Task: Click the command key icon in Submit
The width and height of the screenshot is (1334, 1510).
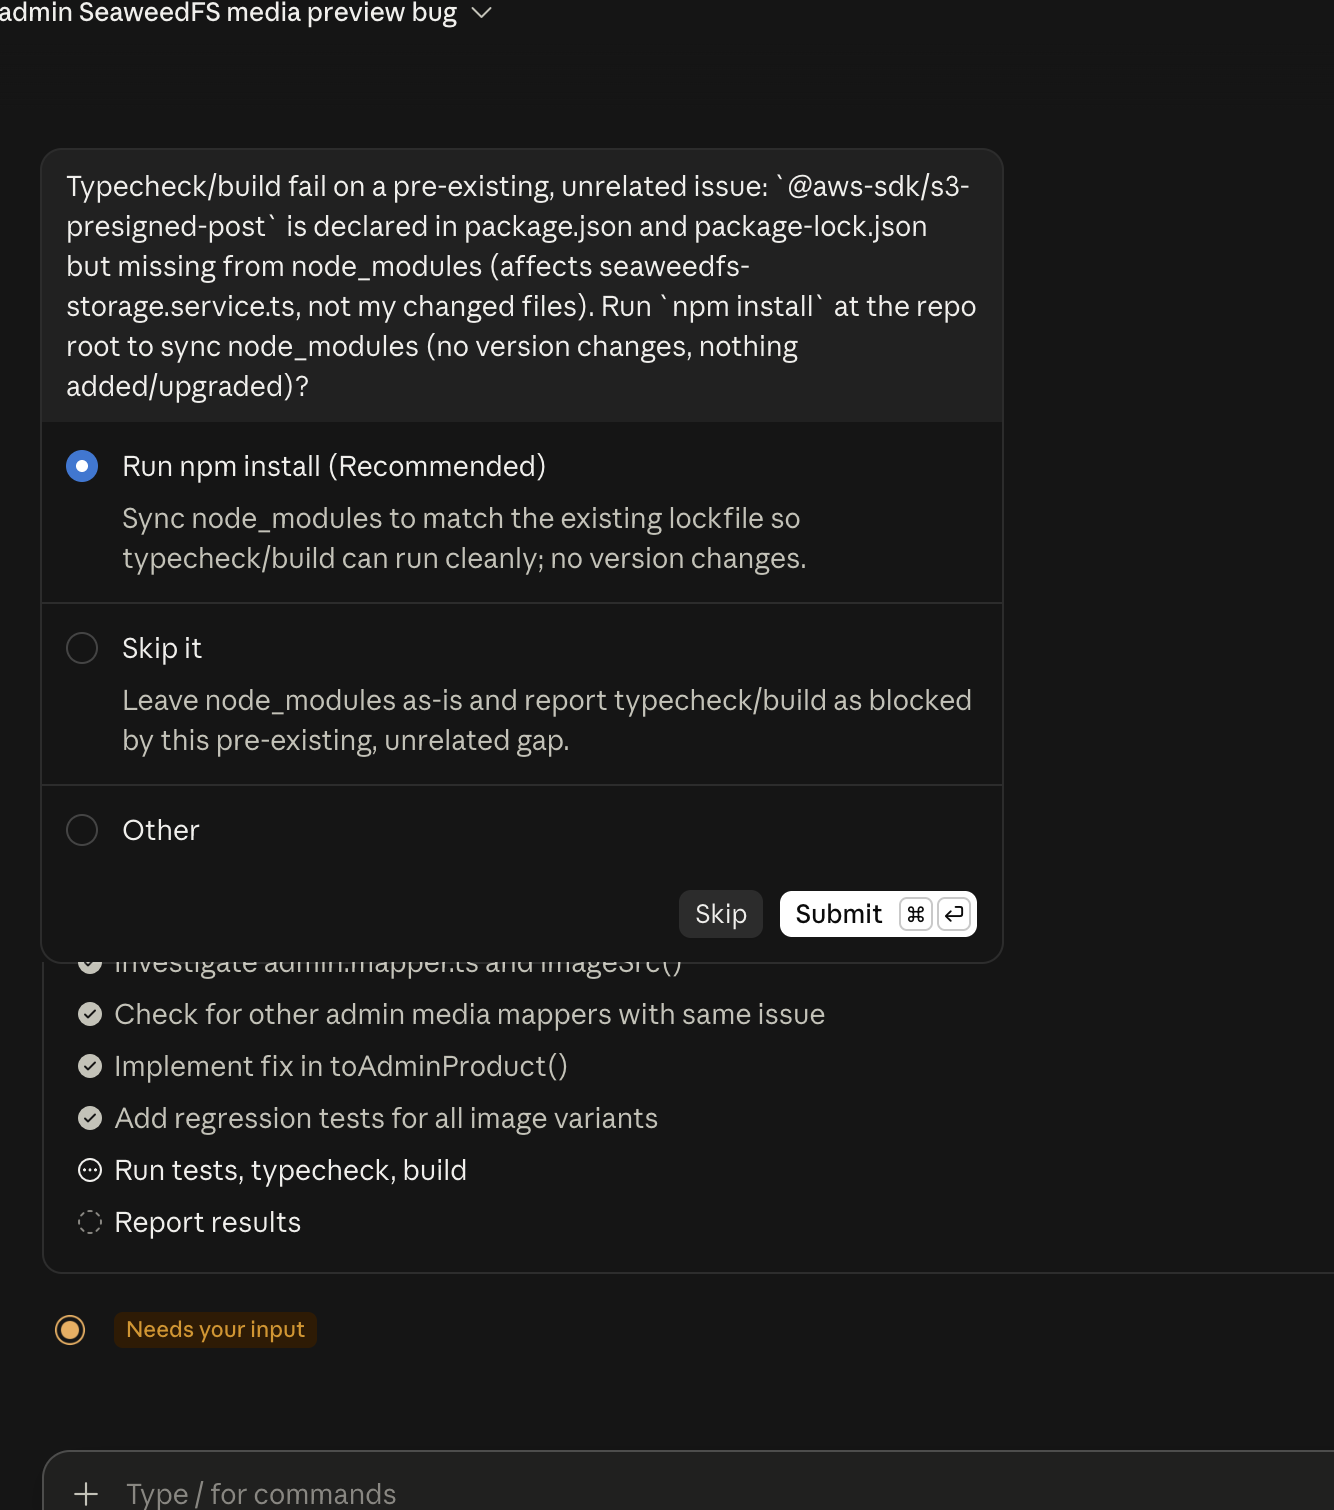Action: tap(915, 914)
